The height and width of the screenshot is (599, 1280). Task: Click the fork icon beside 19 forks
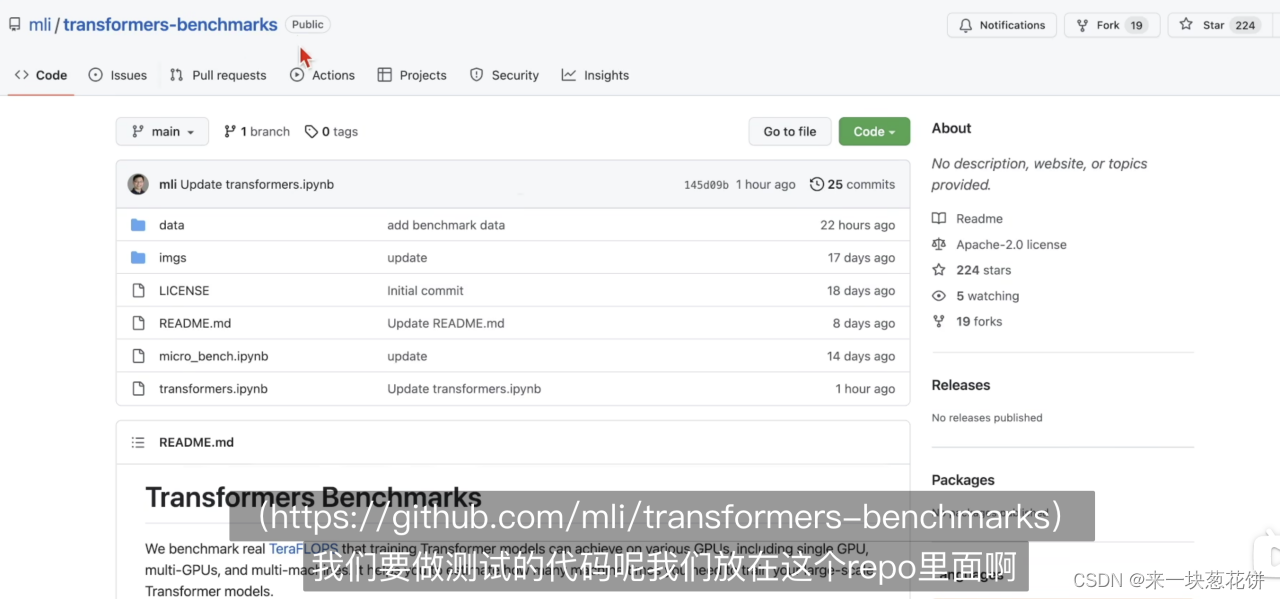click(x=939, y=321)
